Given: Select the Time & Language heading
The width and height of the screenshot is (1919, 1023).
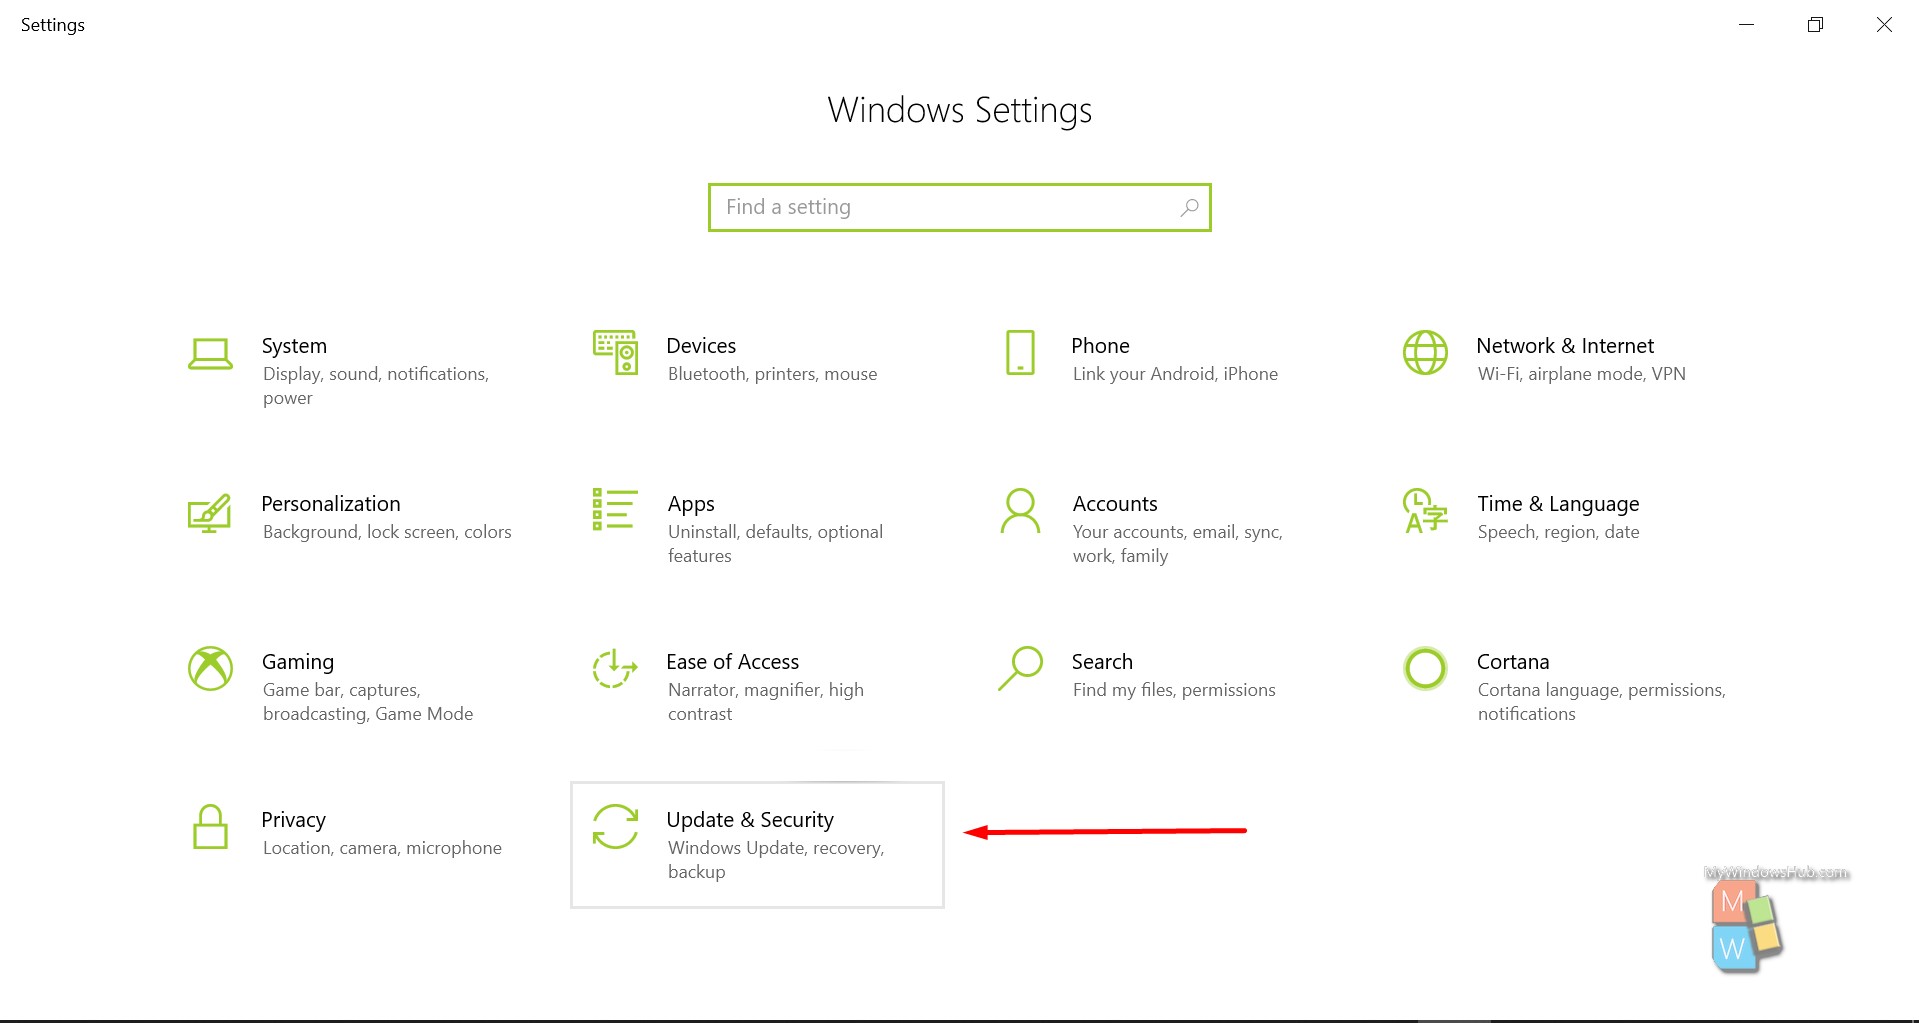Looking at the screenshot, I should click(x=1558, y=504).
